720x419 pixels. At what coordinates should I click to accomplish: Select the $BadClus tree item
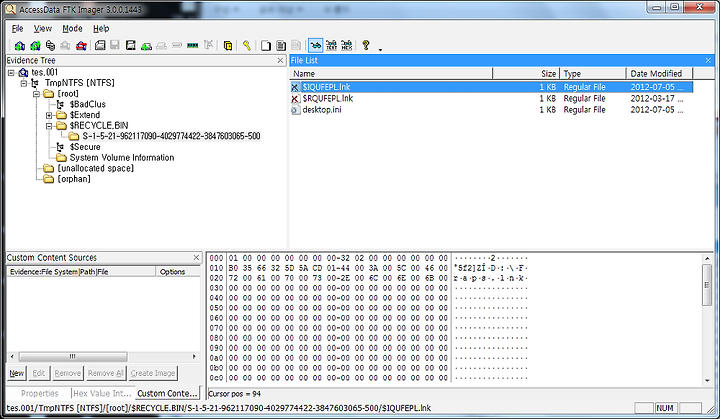click(x=87, y=104)
